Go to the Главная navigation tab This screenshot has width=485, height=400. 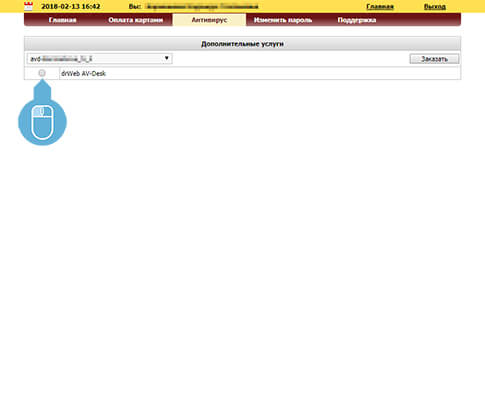point(62,20)
